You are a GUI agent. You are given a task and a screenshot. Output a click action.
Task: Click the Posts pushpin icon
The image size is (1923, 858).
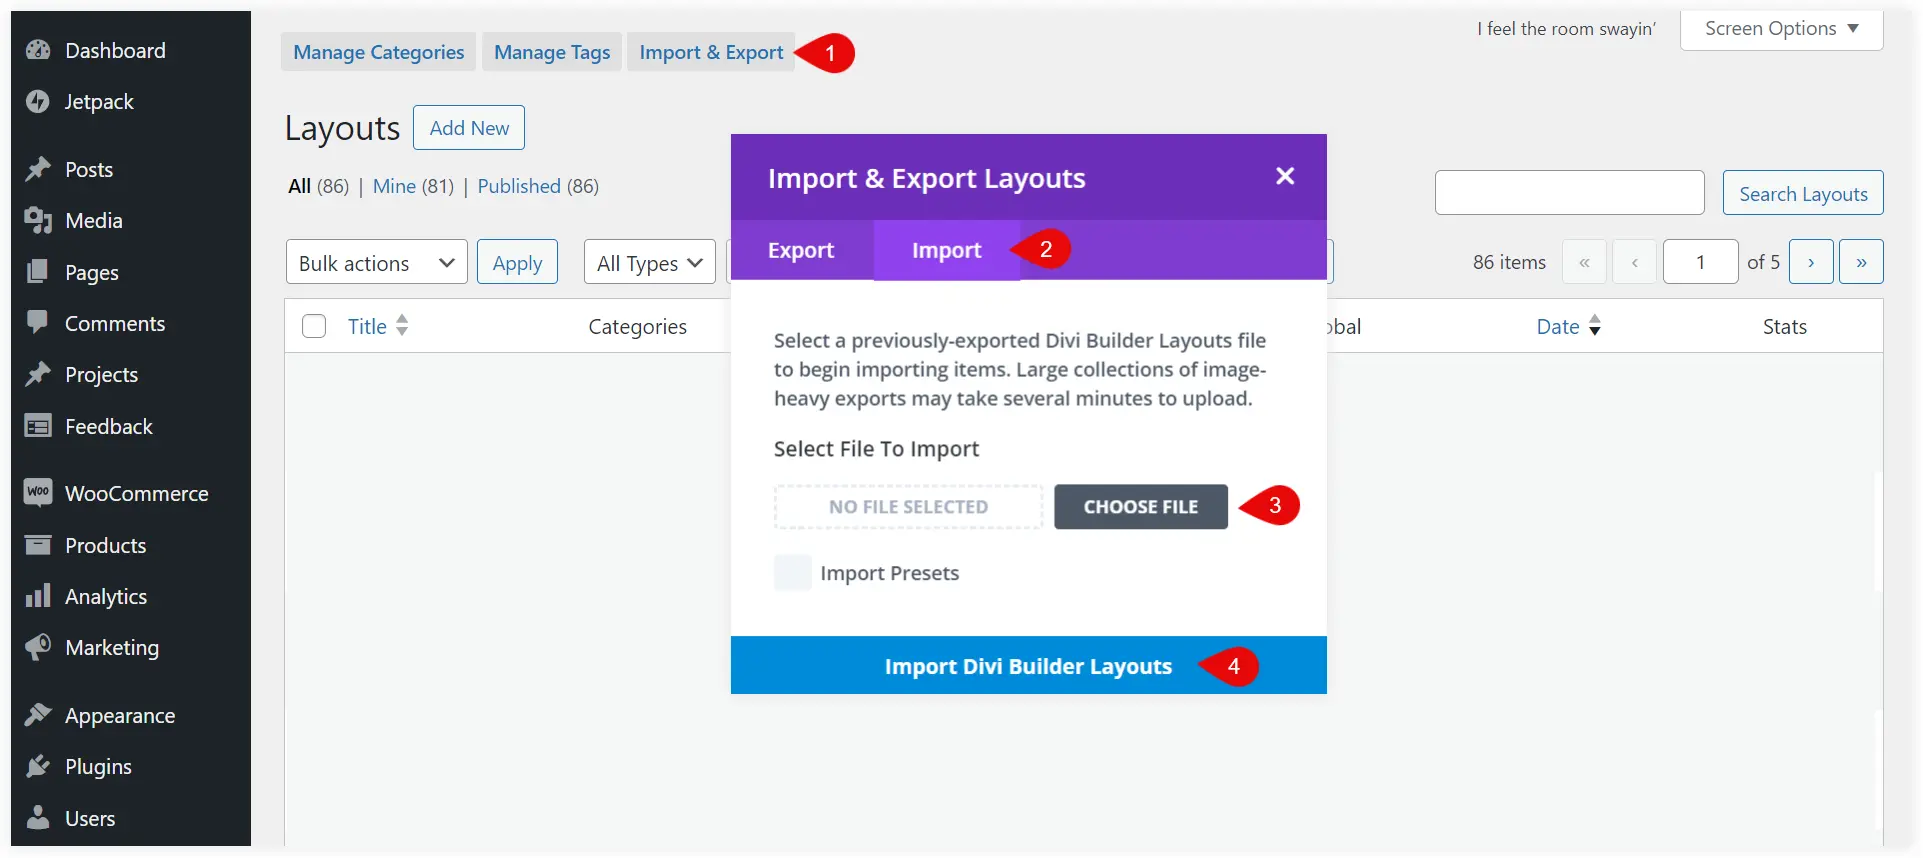click(38, 169)
